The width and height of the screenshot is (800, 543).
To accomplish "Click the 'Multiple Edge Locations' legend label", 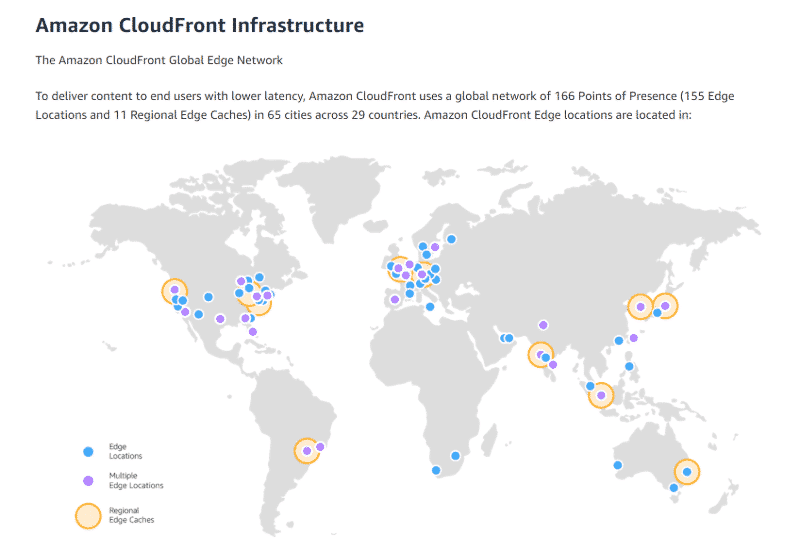I will [136, 480].
